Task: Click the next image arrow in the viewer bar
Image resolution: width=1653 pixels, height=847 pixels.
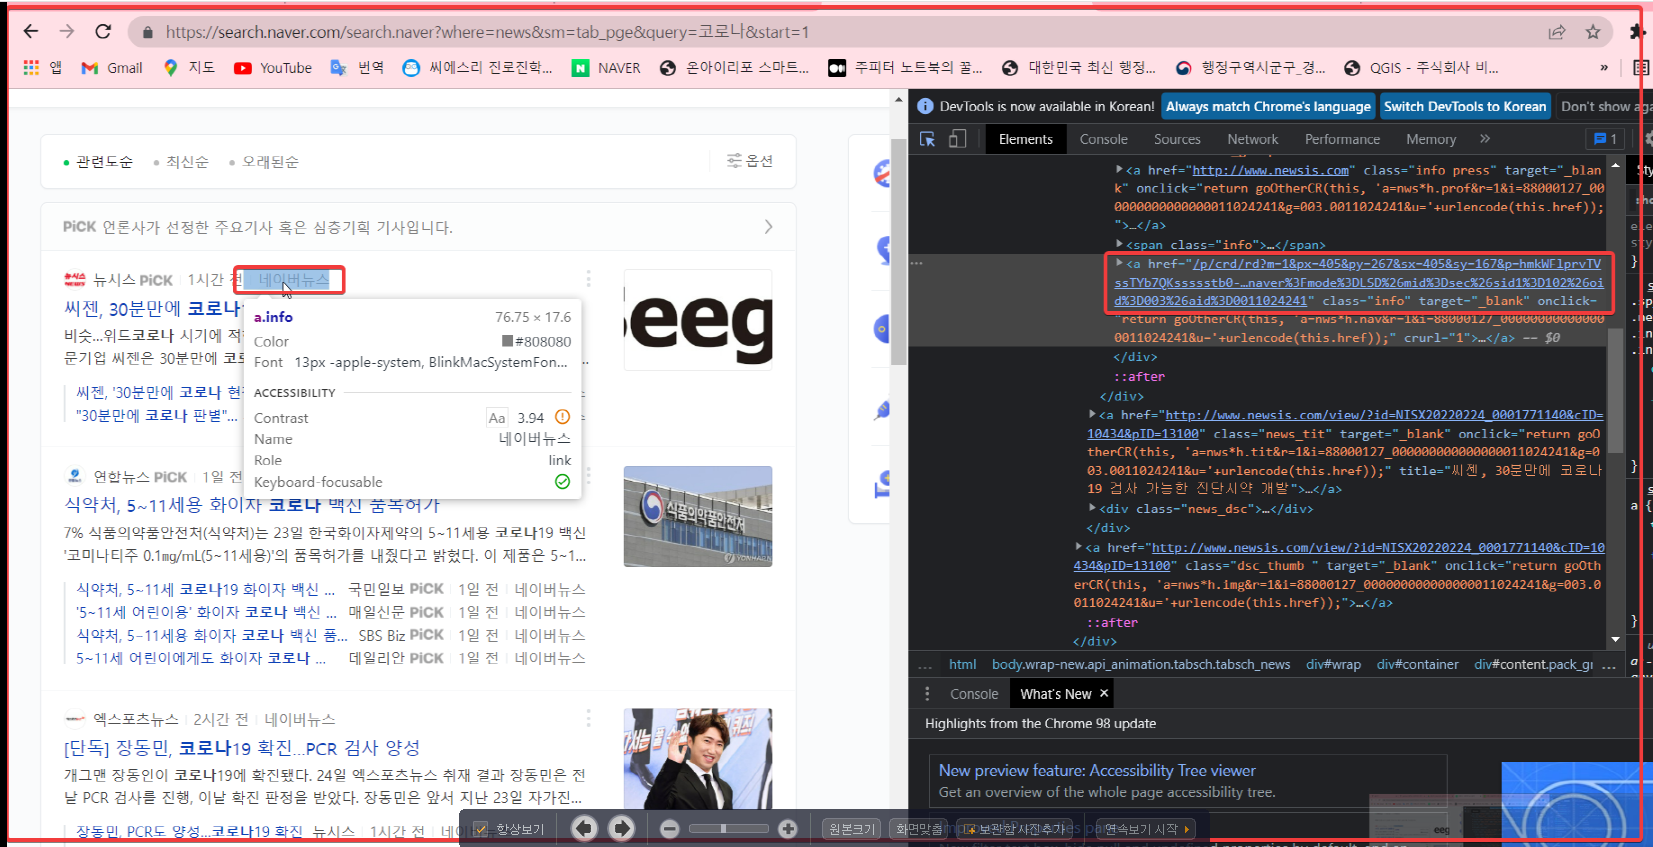Action: (622, 828)
